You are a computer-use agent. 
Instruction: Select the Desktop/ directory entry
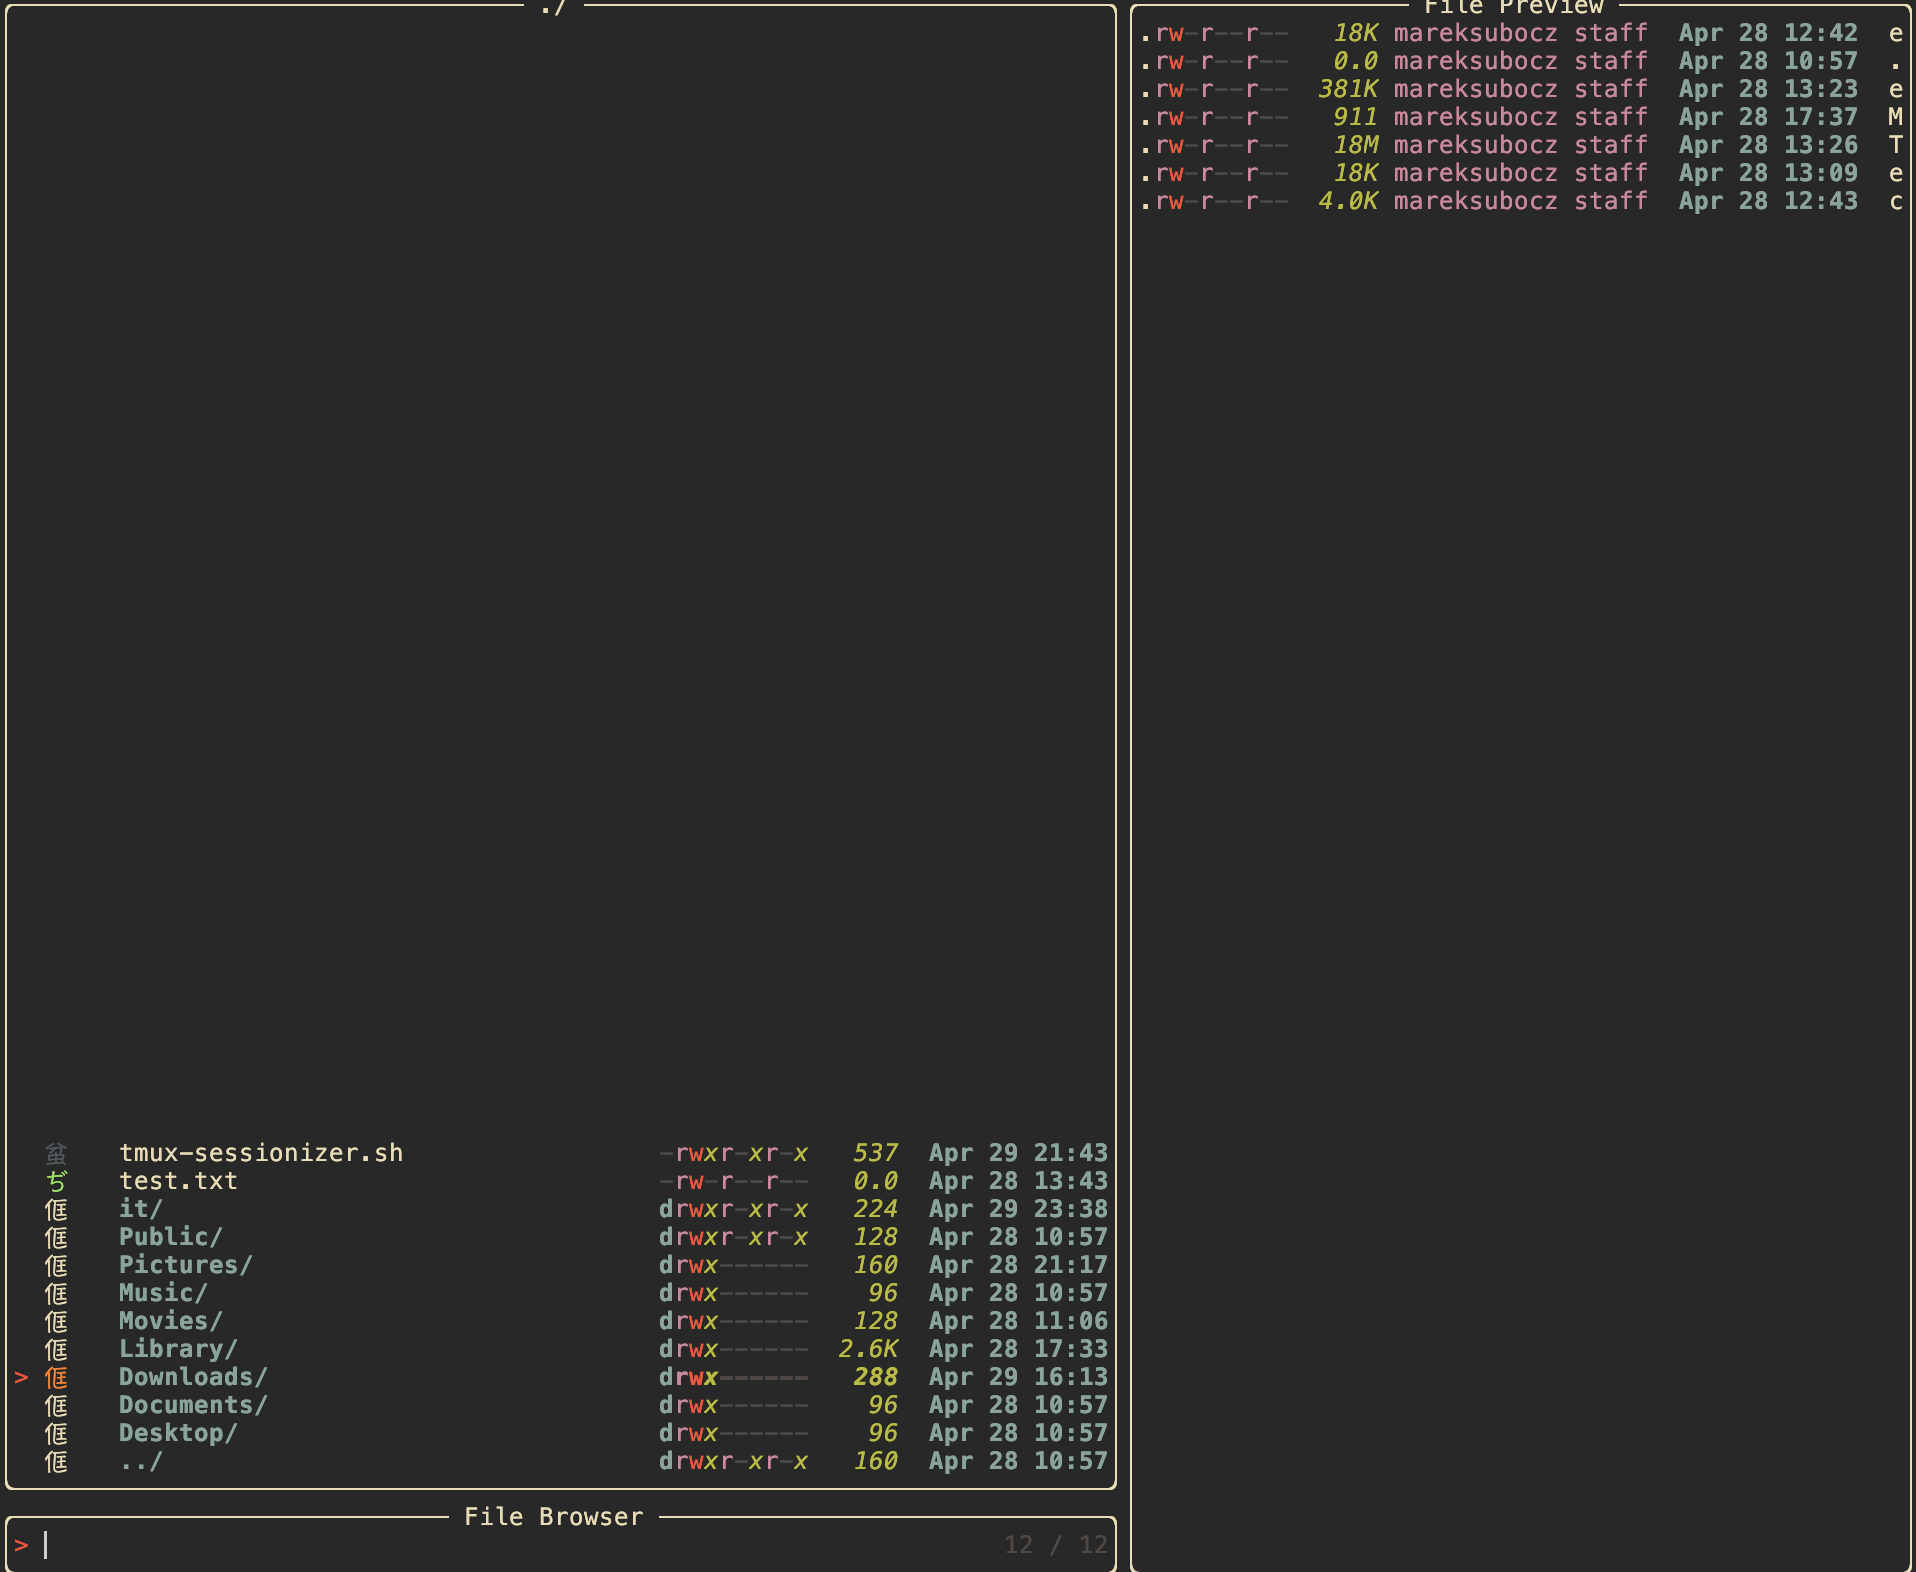[178, 1433]
